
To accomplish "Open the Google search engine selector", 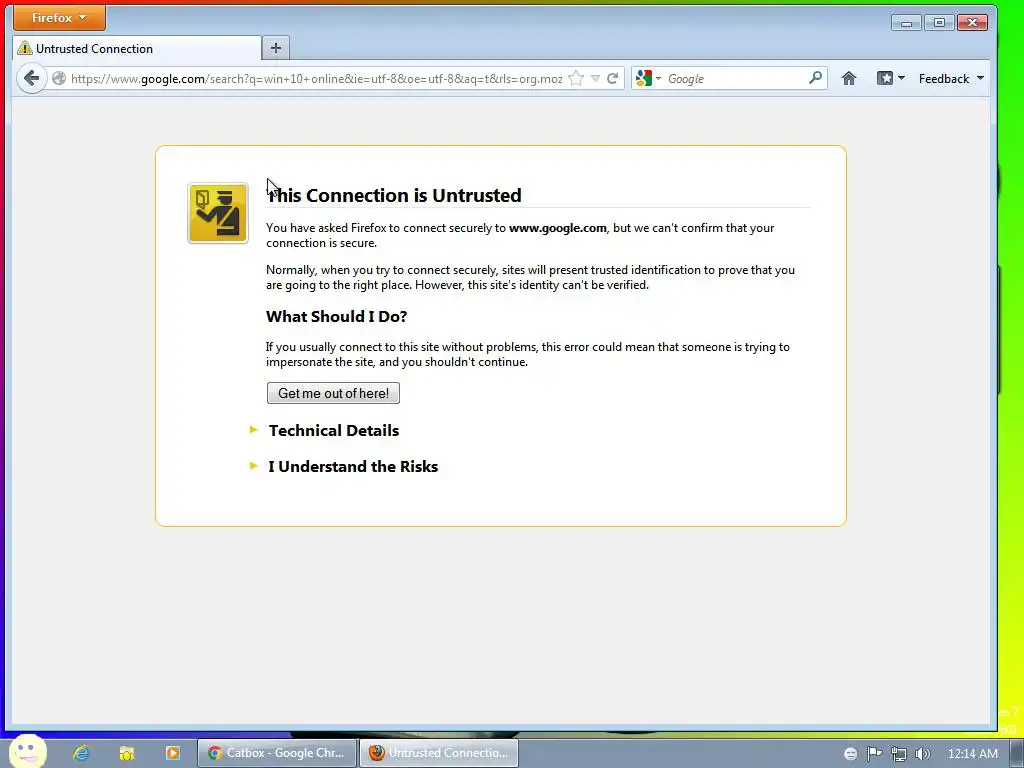I will pyautogui.click(x=648, y=78).
